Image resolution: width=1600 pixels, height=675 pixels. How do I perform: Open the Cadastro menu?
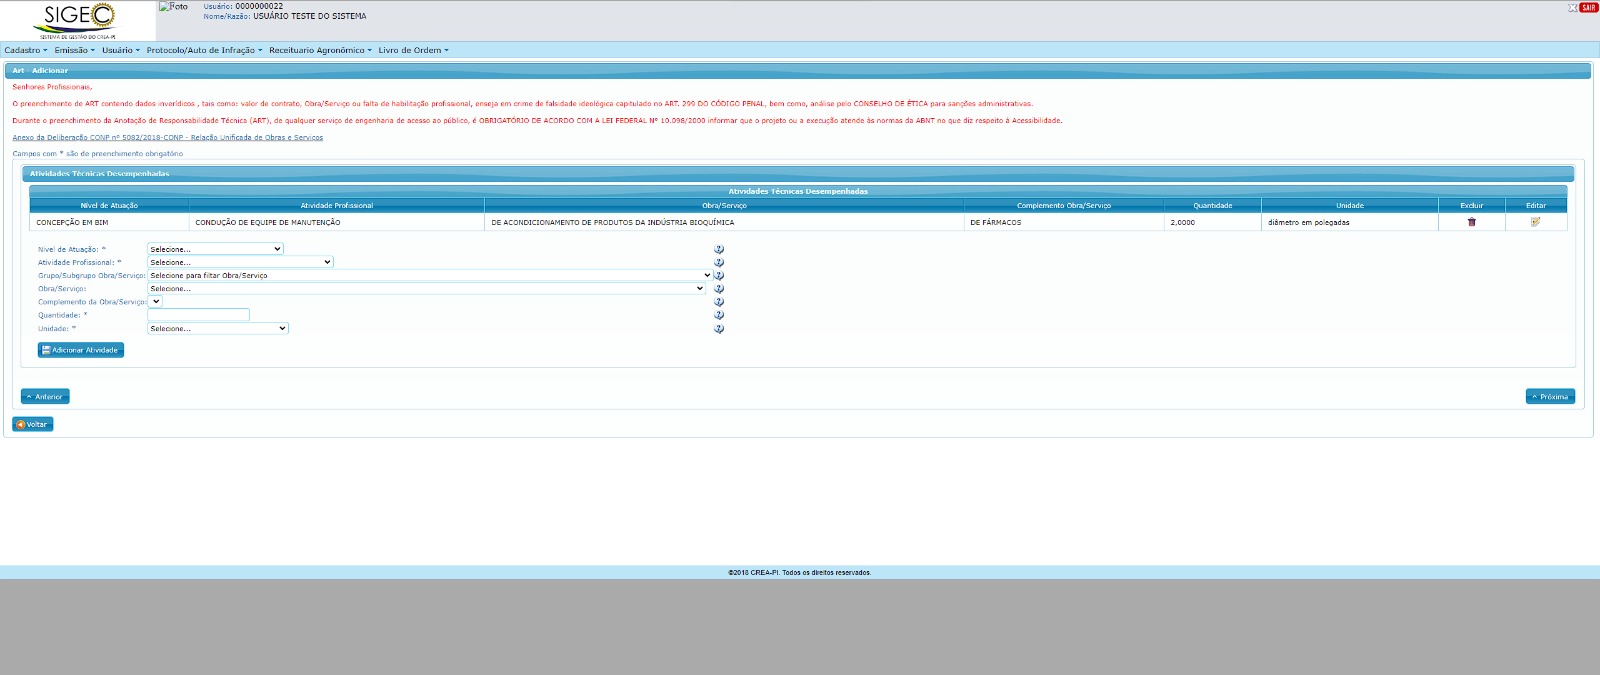pos(26,50)
